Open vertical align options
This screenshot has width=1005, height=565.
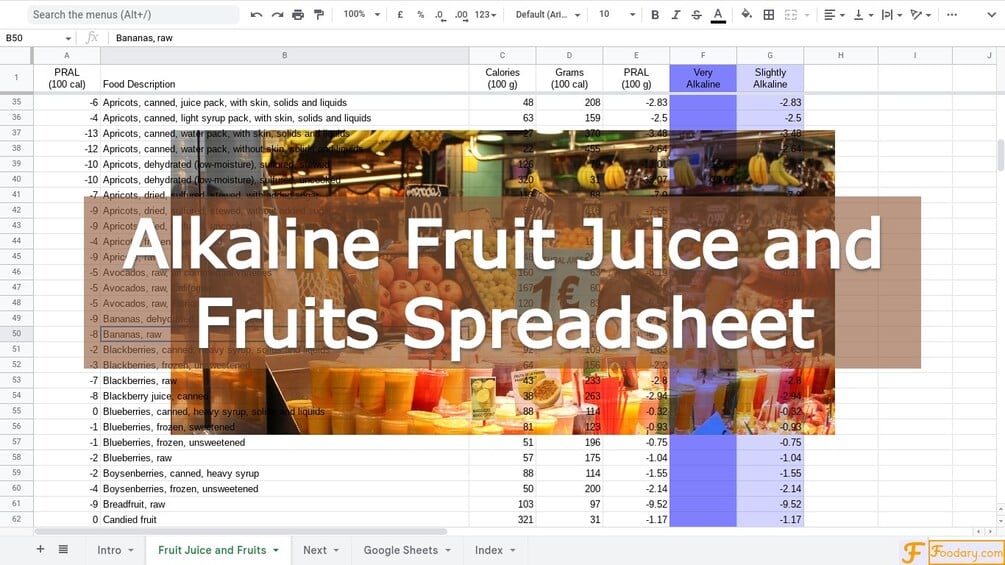point(863,14)
